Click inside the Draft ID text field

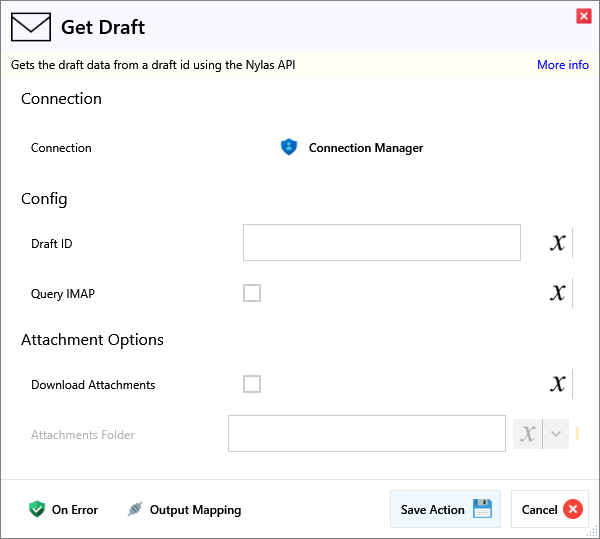tap(381, 243)
